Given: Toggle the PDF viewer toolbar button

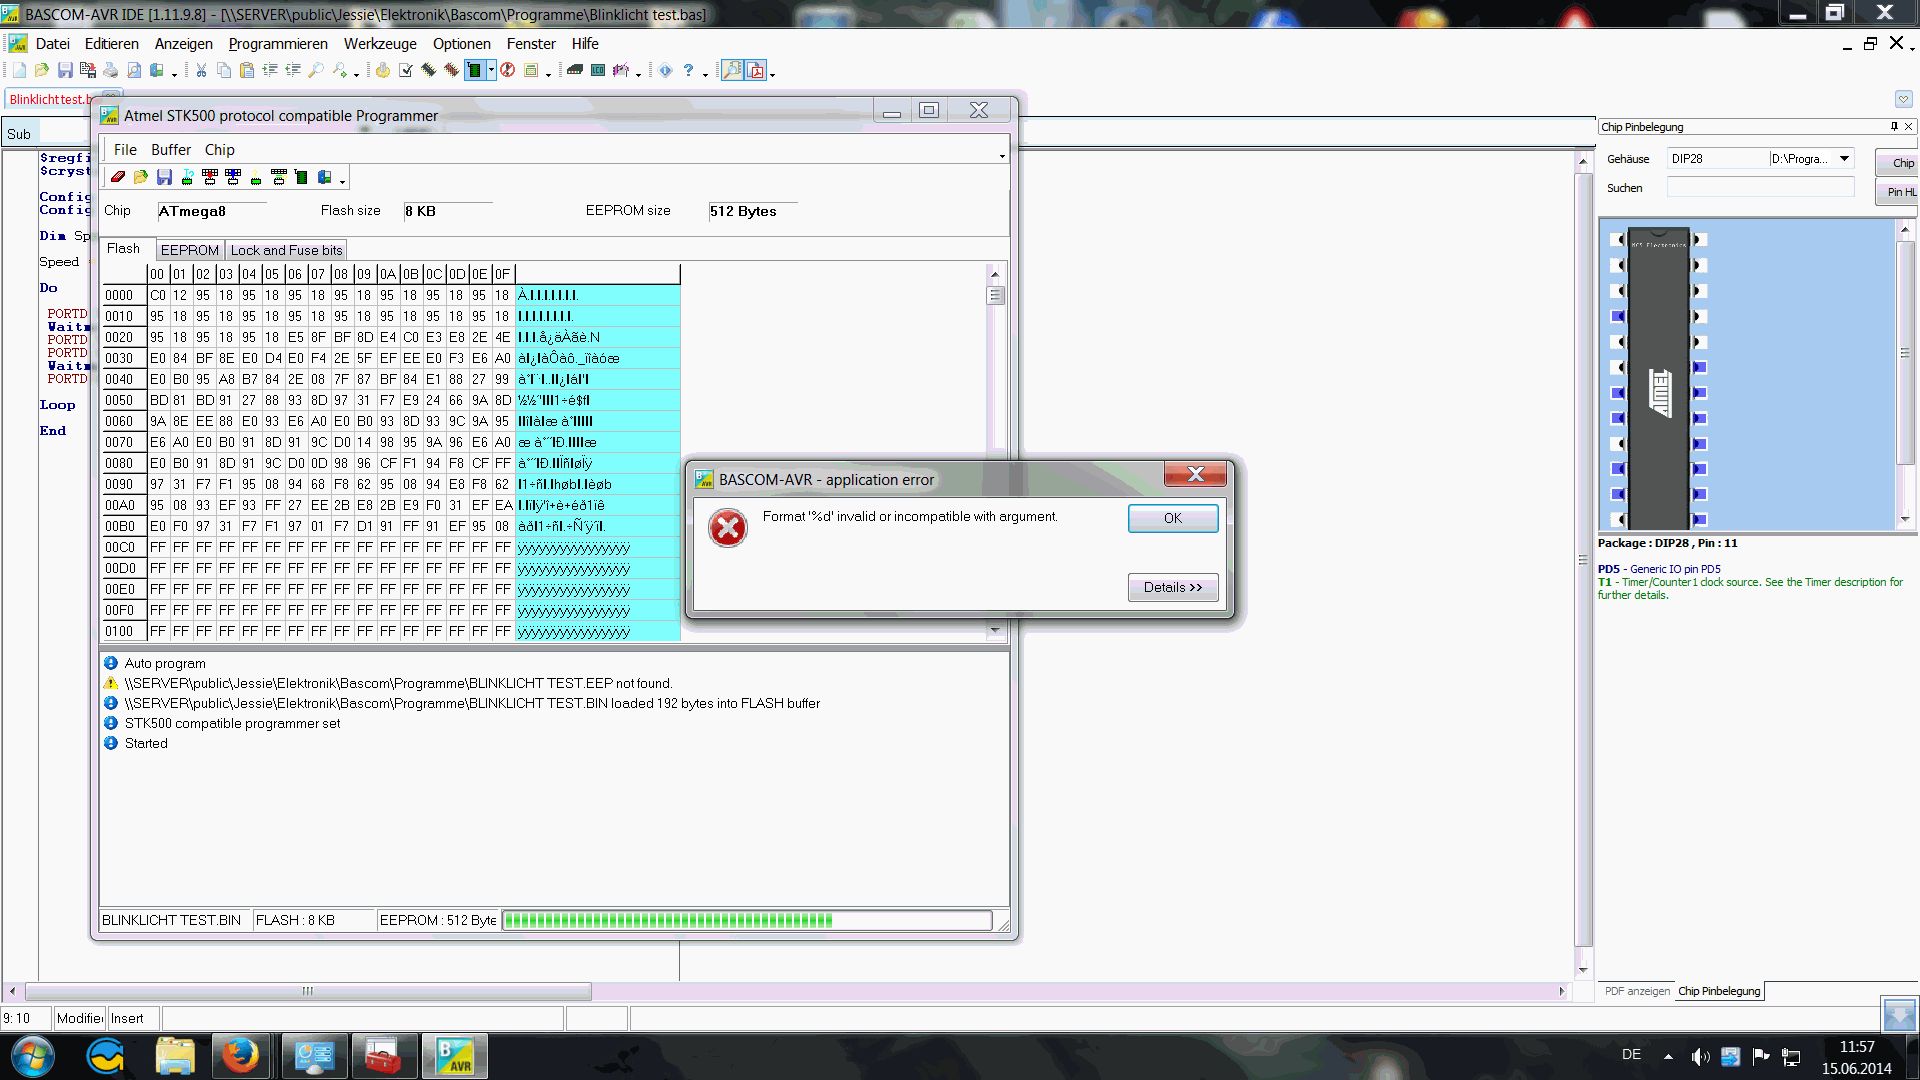Looking at the screenshot, I should coord(756,70).
